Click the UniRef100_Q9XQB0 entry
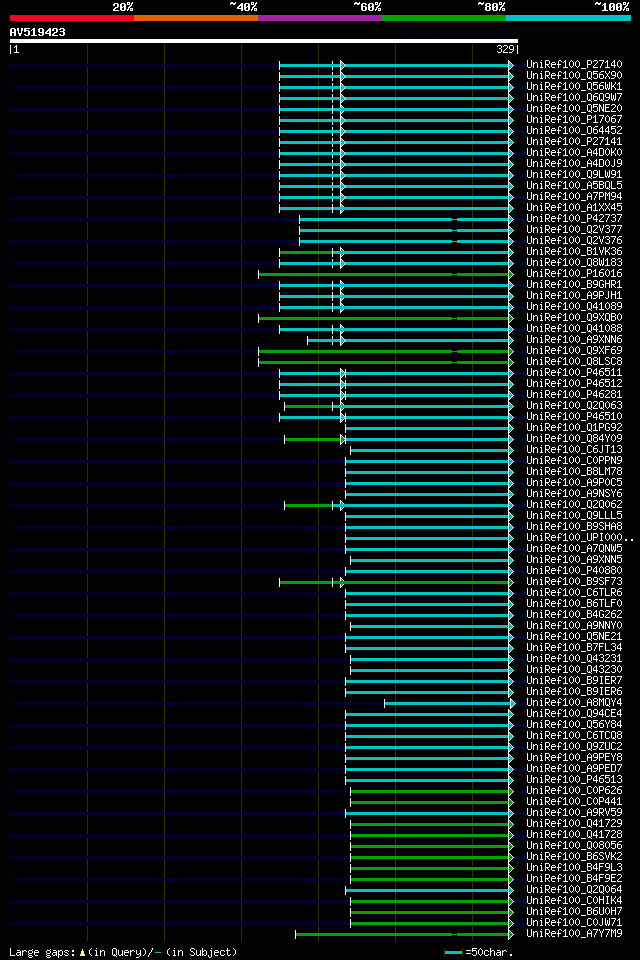This screenshot has width=640, height=960. [x=574, y=318]
